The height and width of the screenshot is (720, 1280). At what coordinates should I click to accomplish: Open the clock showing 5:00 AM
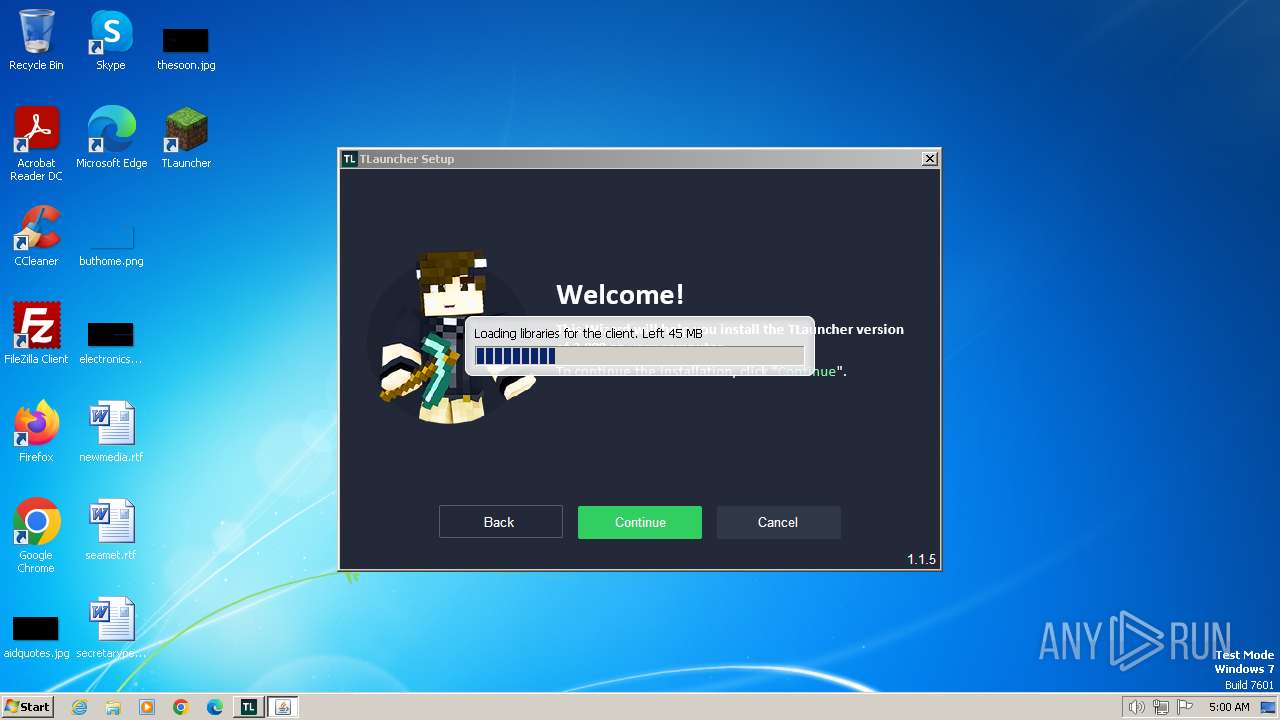click(1229, 707)
